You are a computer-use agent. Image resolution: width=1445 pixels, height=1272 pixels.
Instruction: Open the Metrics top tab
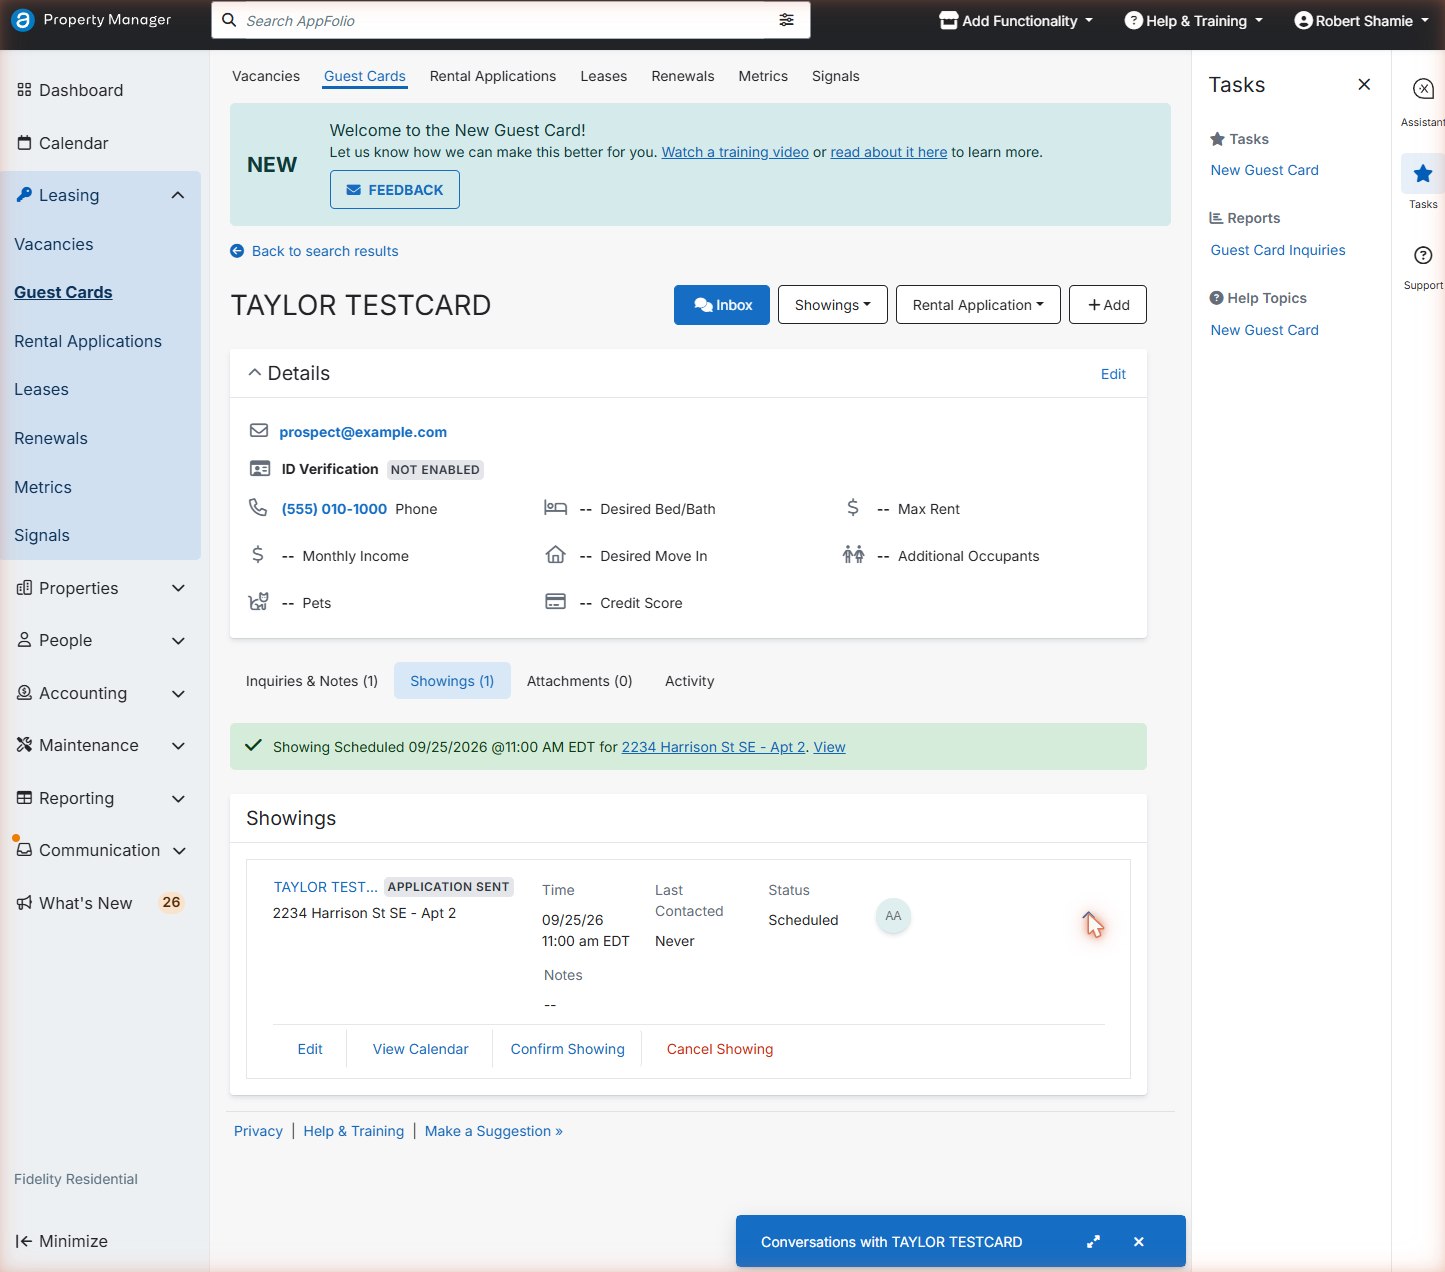(763, 76)
